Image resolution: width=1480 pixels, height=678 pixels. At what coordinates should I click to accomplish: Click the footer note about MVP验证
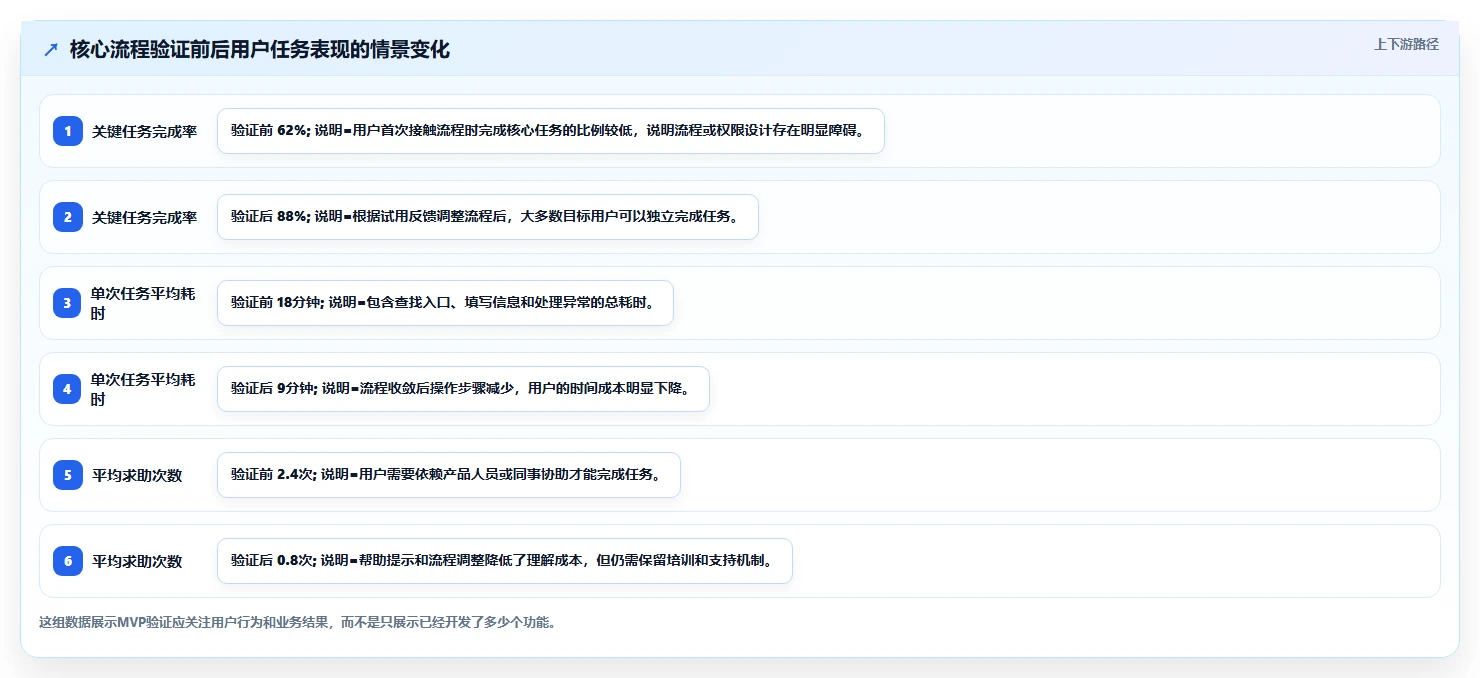(297, 622)
